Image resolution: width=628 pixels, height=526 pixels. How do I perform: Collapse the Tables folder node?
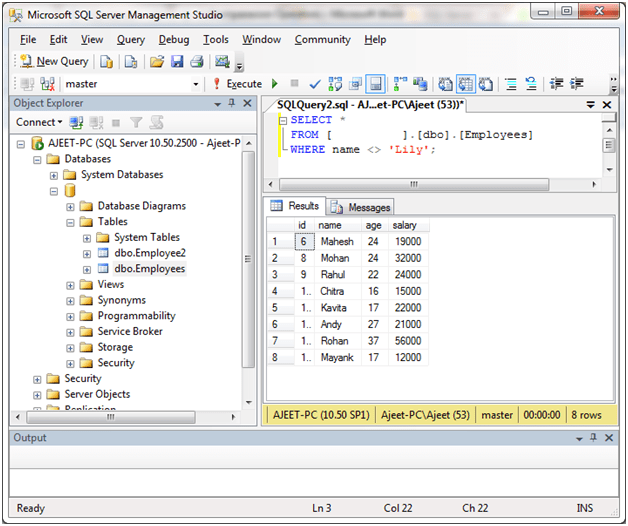71,222
